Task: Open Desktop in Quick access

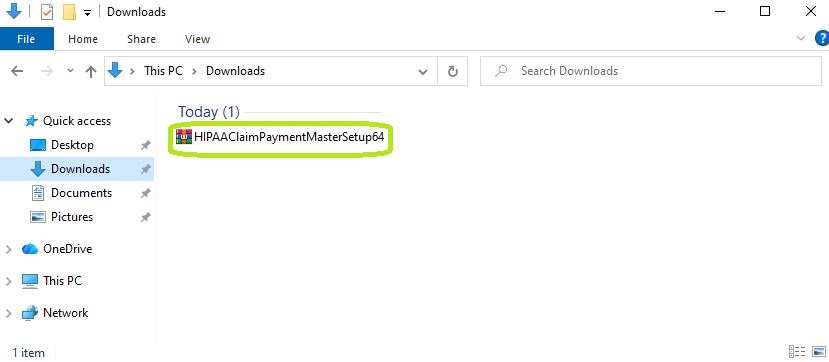Action: (72, 145)
